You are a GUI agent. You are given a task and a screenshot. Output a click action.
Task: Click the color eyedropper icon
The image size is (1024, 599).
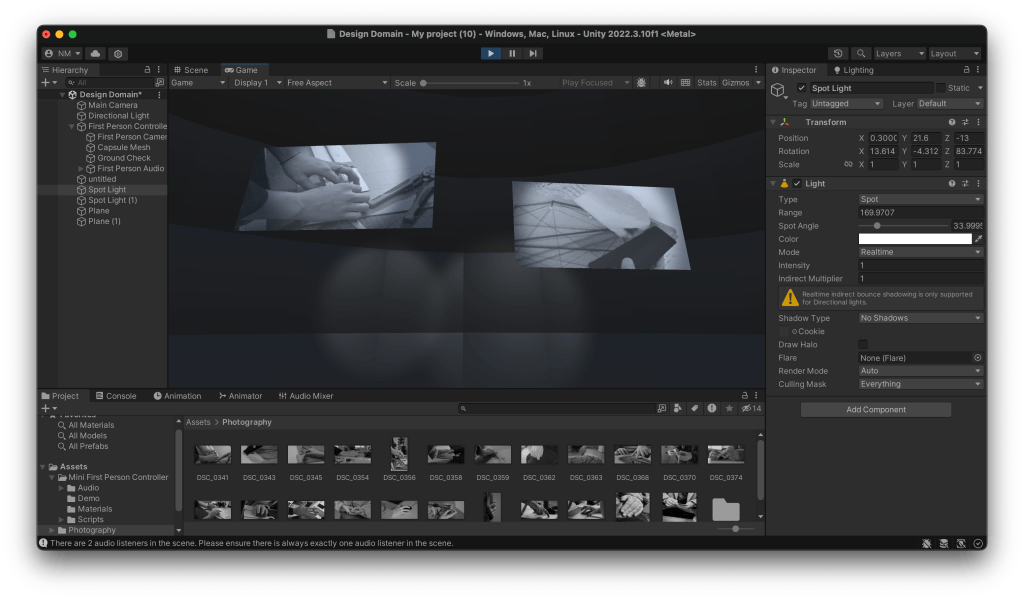pos(979,239)
